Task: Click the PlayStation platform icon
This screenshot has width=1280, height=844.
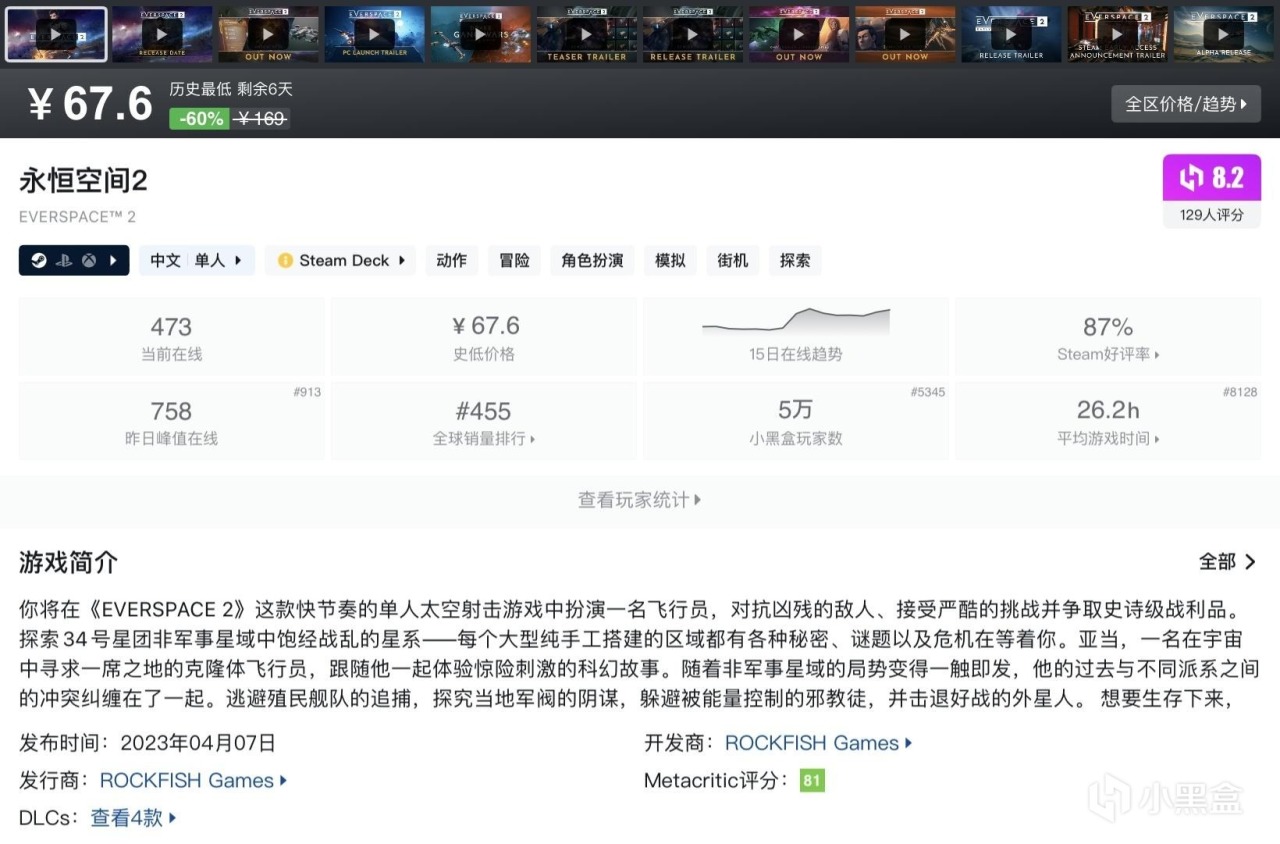Action: coord(63,261)
